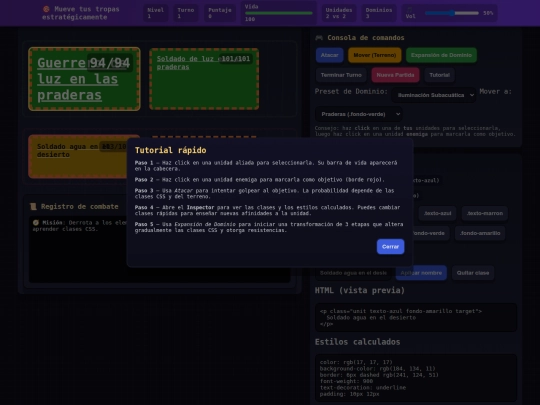
Task: Click the Atacar button
Action: pyautogui.click(x=330, y=55)
